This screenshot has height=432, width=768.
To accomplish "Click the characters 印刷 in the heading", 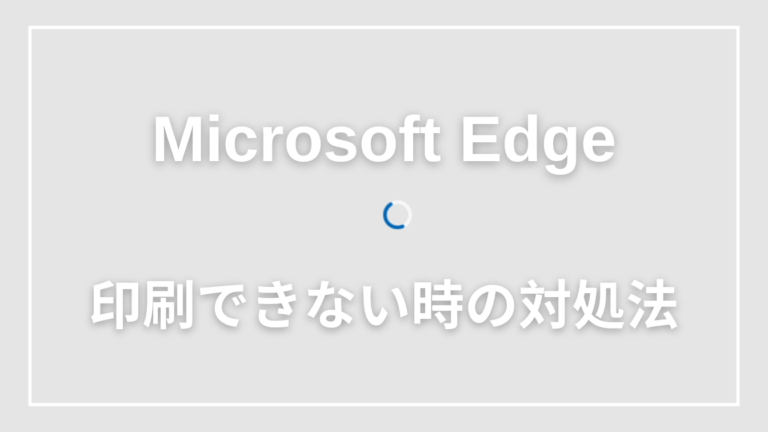I will click(142, 305).
